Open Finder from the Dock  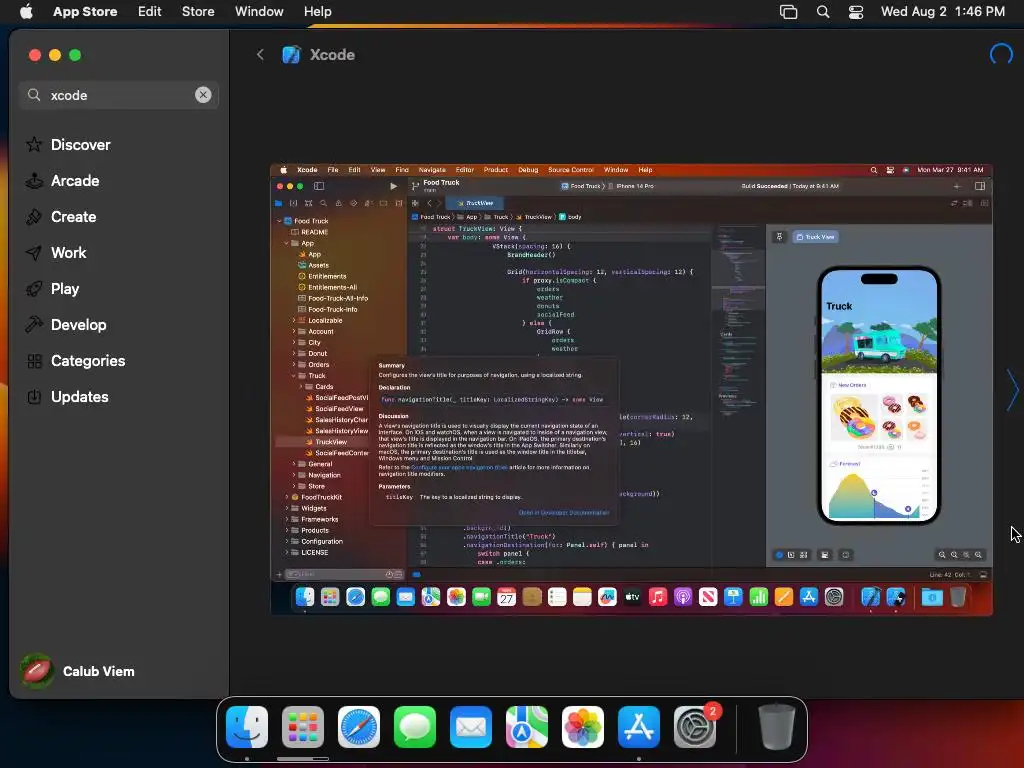pos(247,727)
